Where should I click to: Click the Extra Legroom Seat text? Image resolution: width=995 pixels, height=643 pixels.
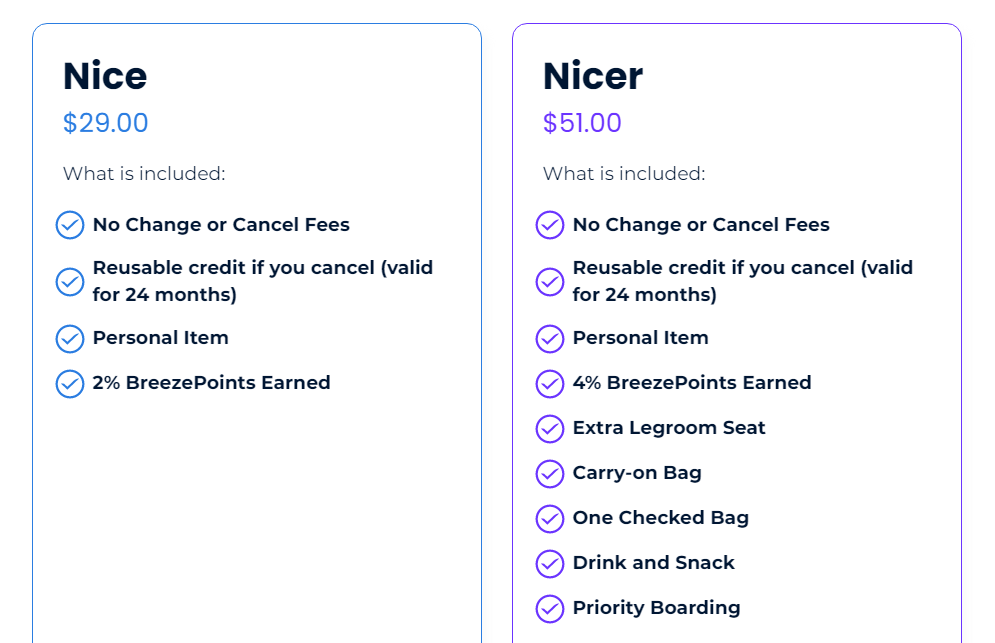pyautogui.click(x=669, y=428)
